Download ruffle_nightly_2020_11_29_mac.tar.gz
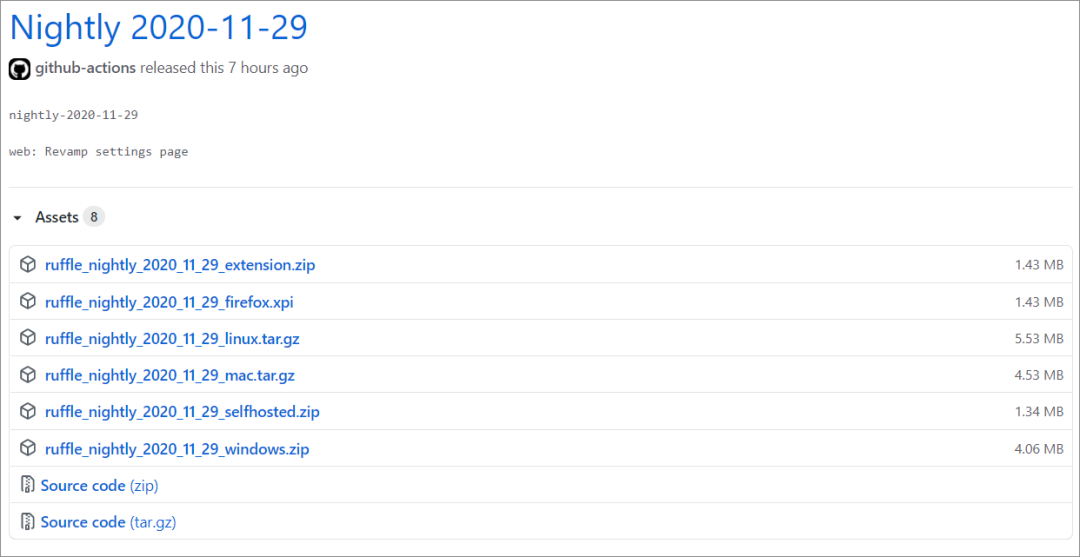The width and height of the screenshot is (1080, 557). point(169,375)
